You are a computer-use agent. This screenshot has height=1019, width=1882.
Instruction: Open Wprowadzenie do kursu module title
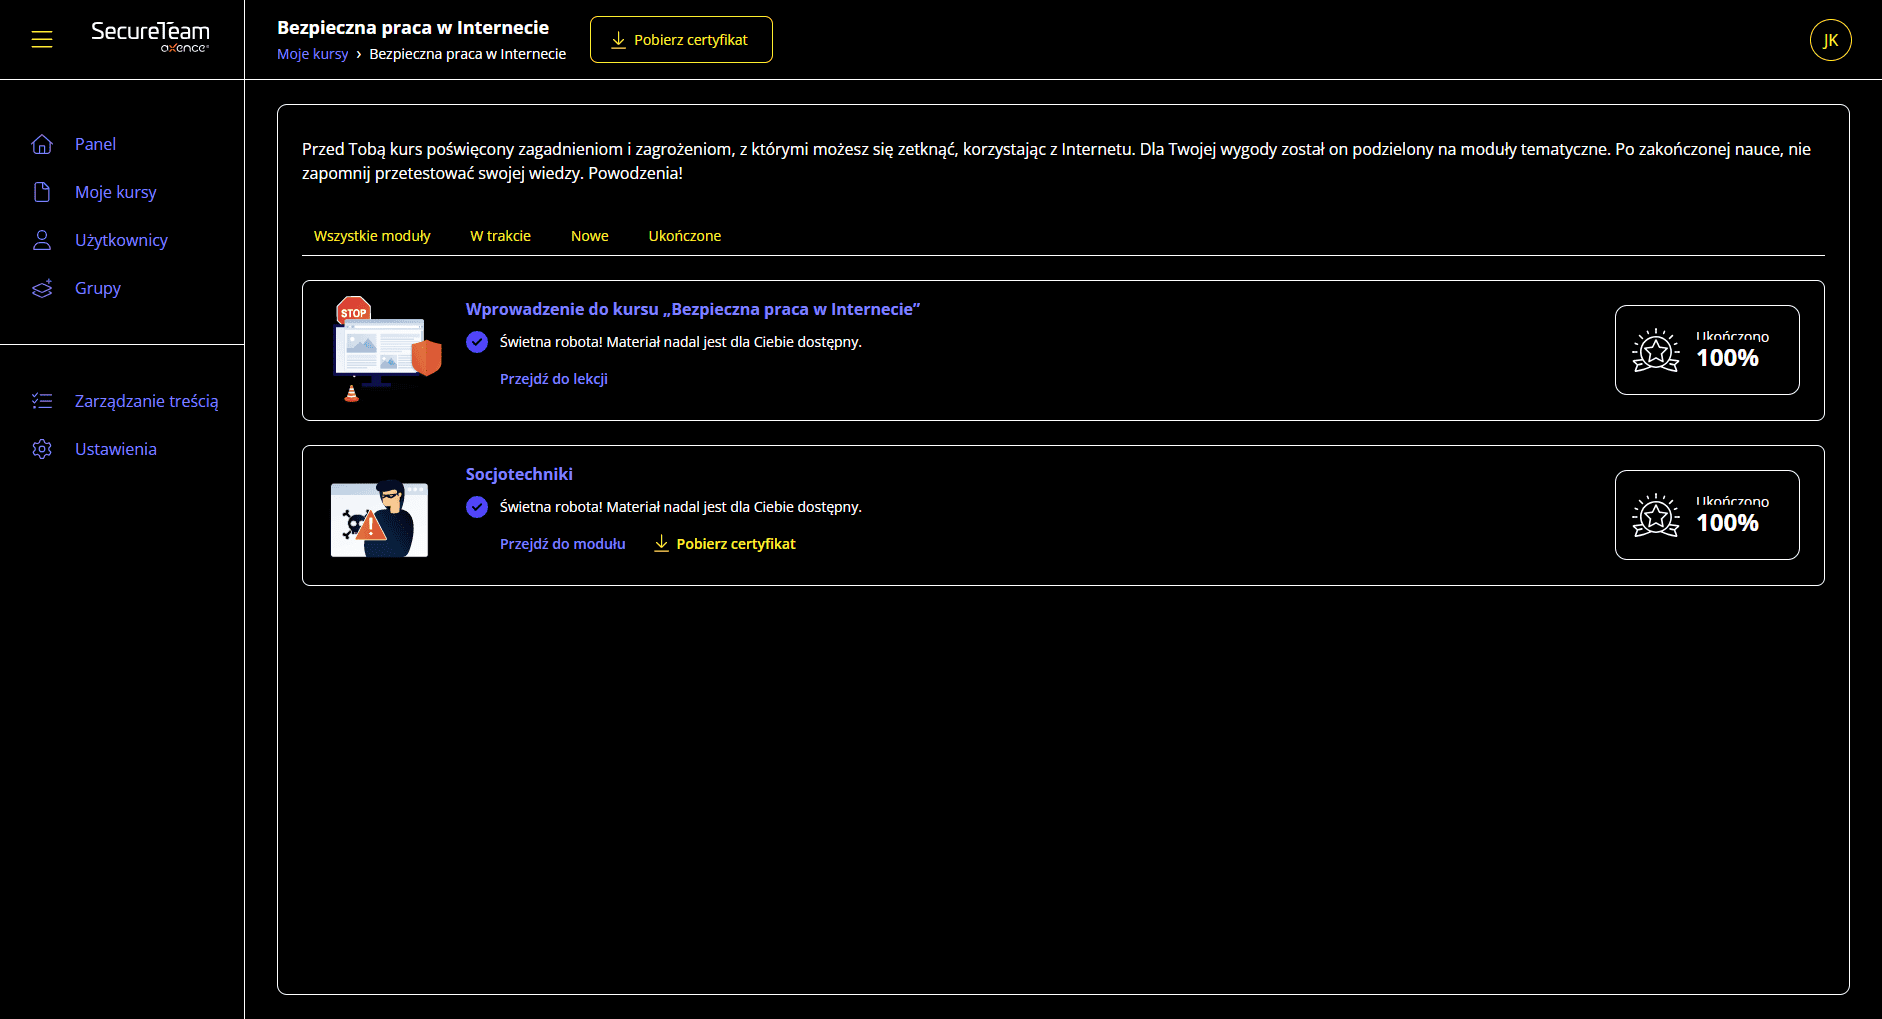(x=692, y=309)
